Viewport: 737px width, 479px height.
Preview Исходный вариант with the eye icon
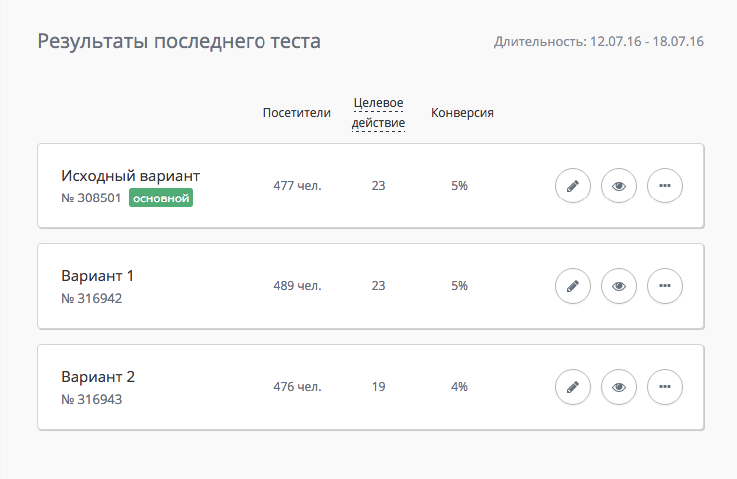coord(619,186)
